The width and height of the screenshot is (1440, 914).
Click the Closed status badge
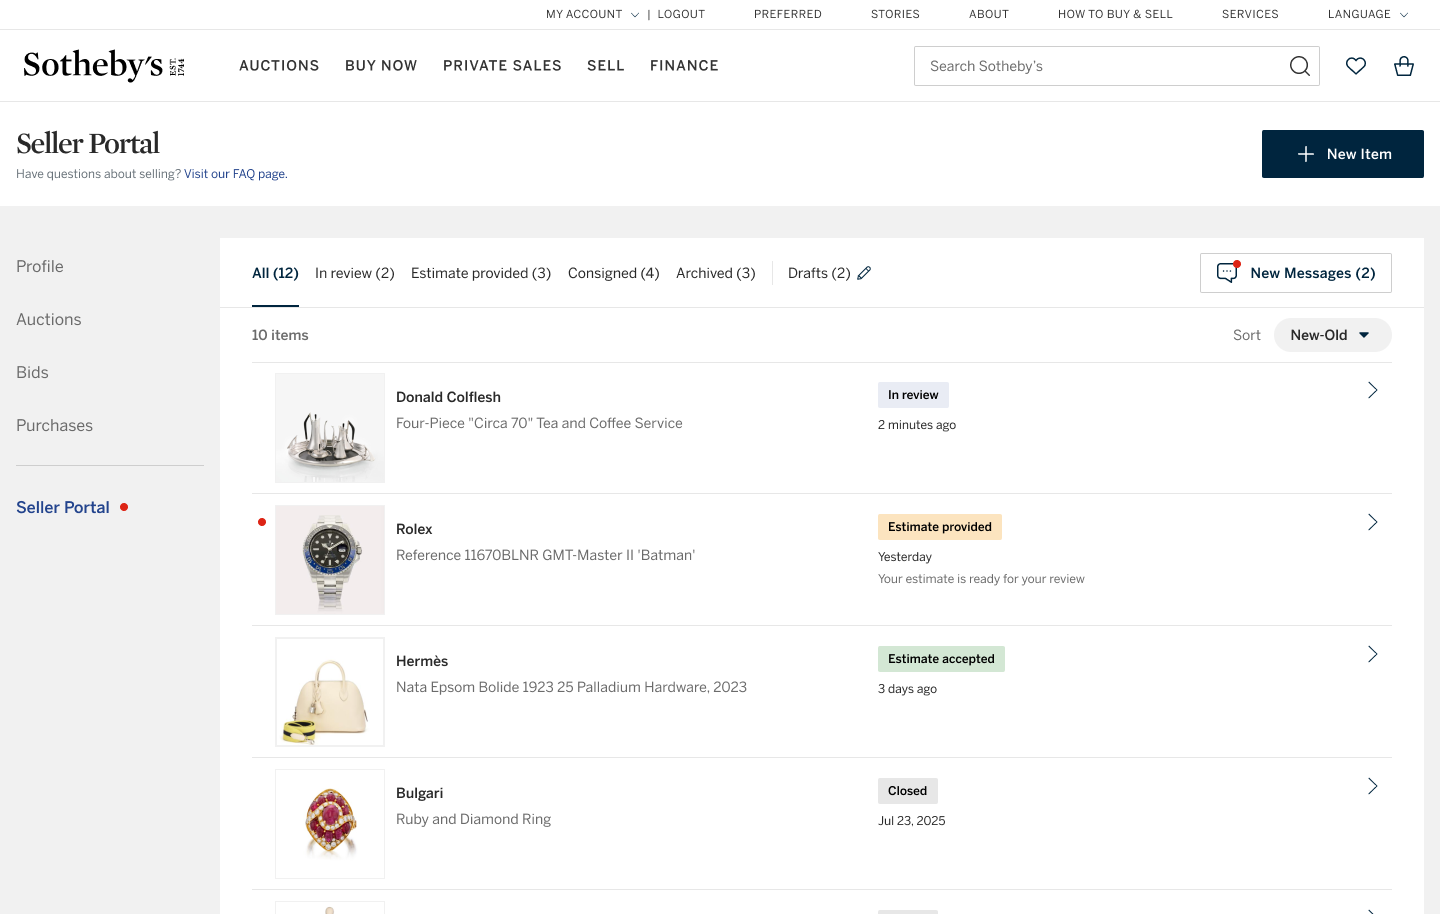coord(907,791)
